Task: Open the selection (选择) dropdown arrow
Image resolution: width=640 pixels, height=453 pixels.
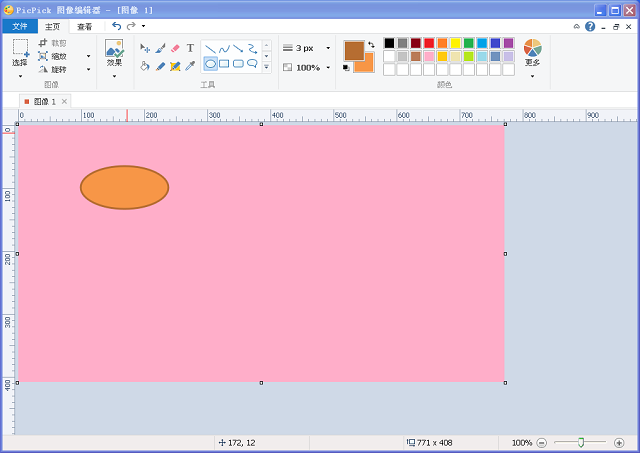Action: tap(20, 76)
